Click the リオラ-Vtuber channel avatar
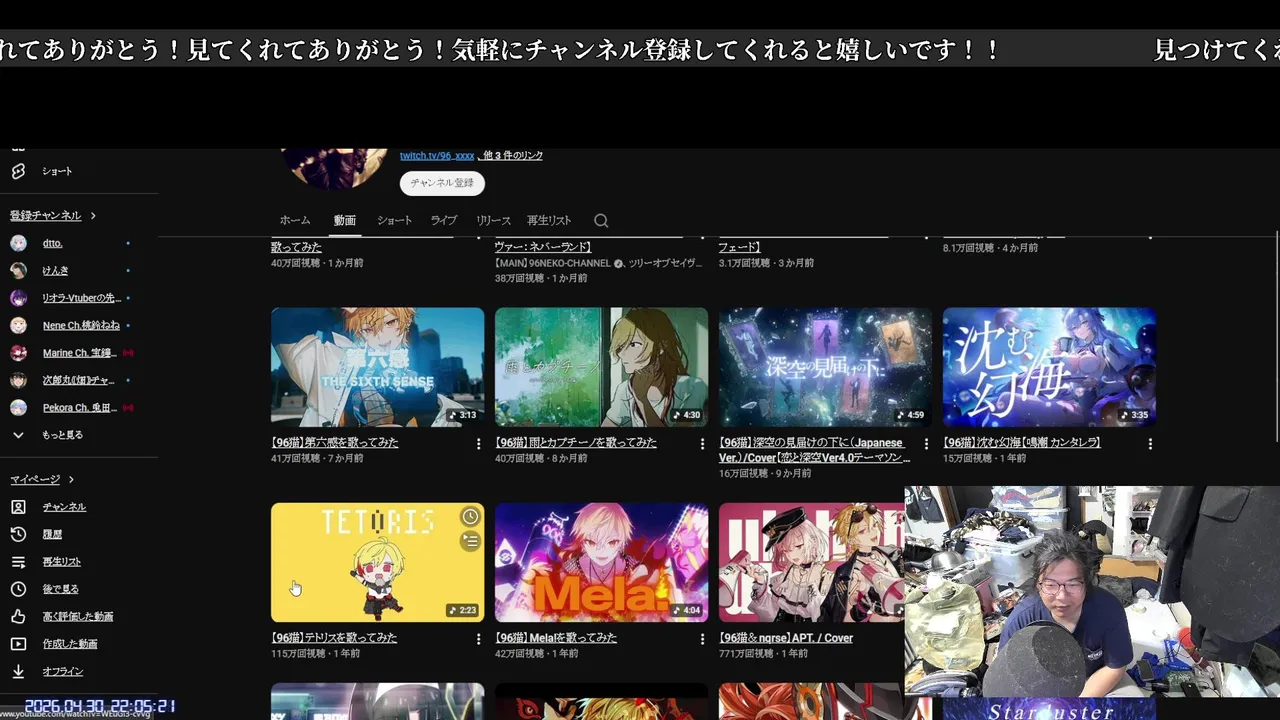The height and width of the screenshot is (720, 1280). point(18,298)
